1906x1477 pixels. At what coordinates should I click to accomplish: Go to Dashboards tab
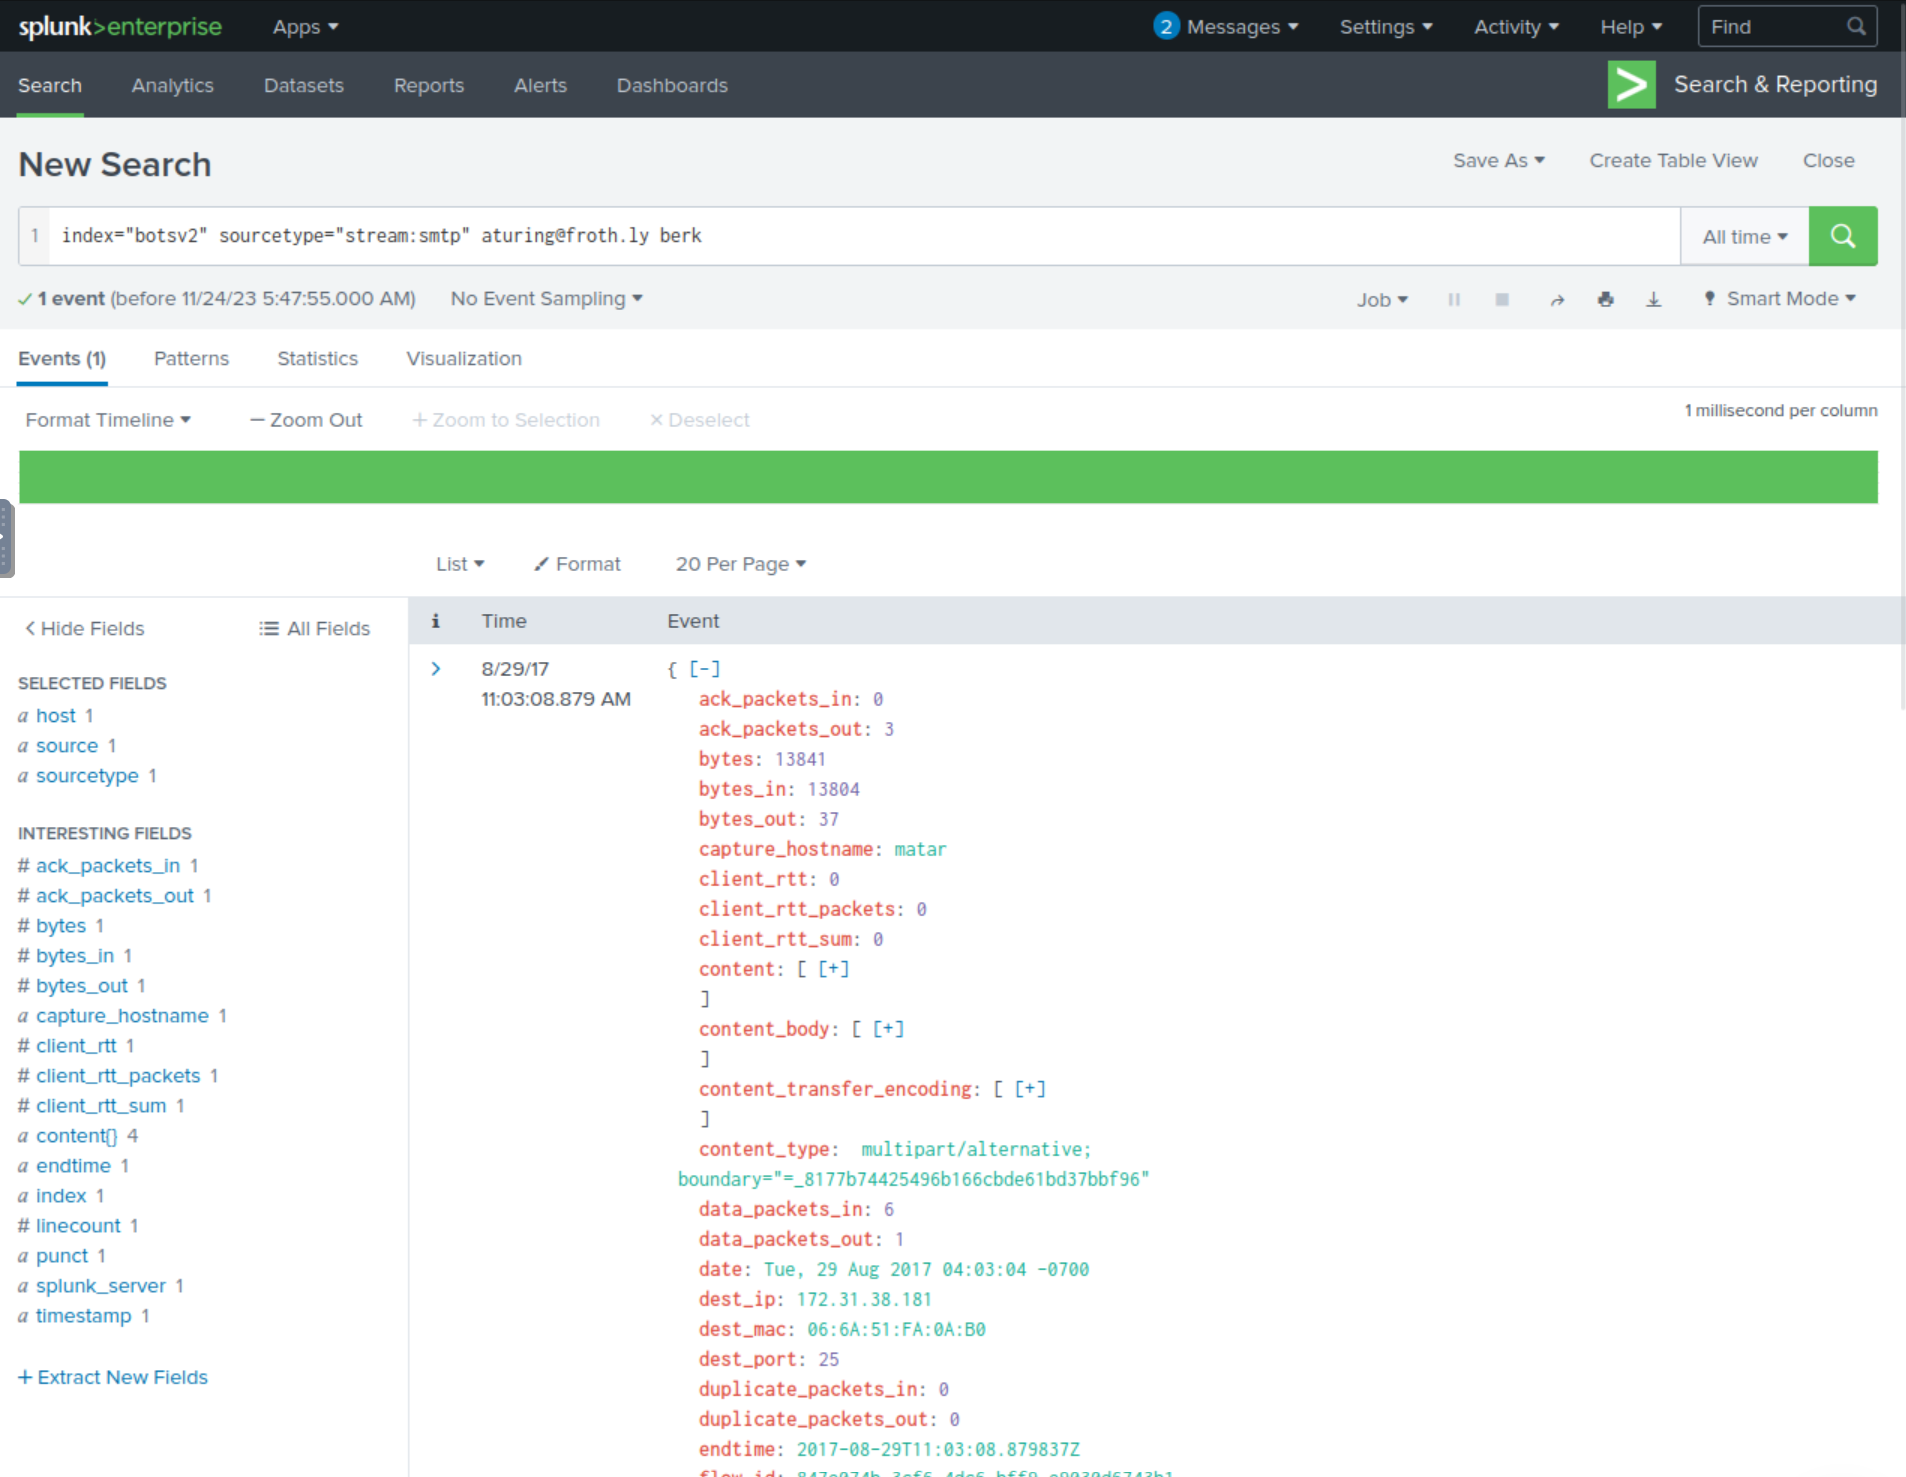coord(672,86)
